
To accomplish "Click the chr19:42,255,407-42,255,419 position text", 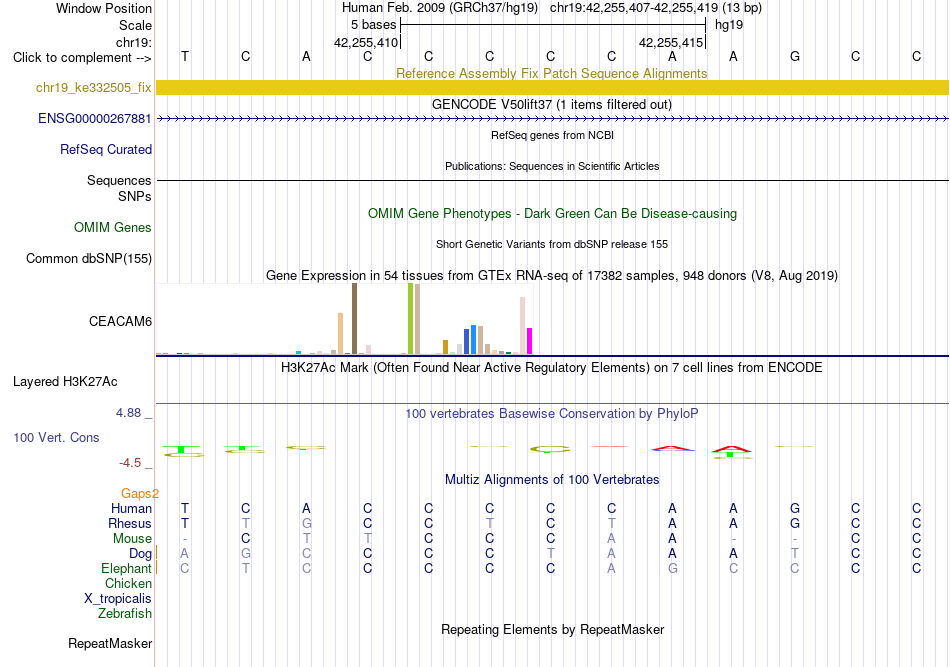I will [x=634, y=8].
